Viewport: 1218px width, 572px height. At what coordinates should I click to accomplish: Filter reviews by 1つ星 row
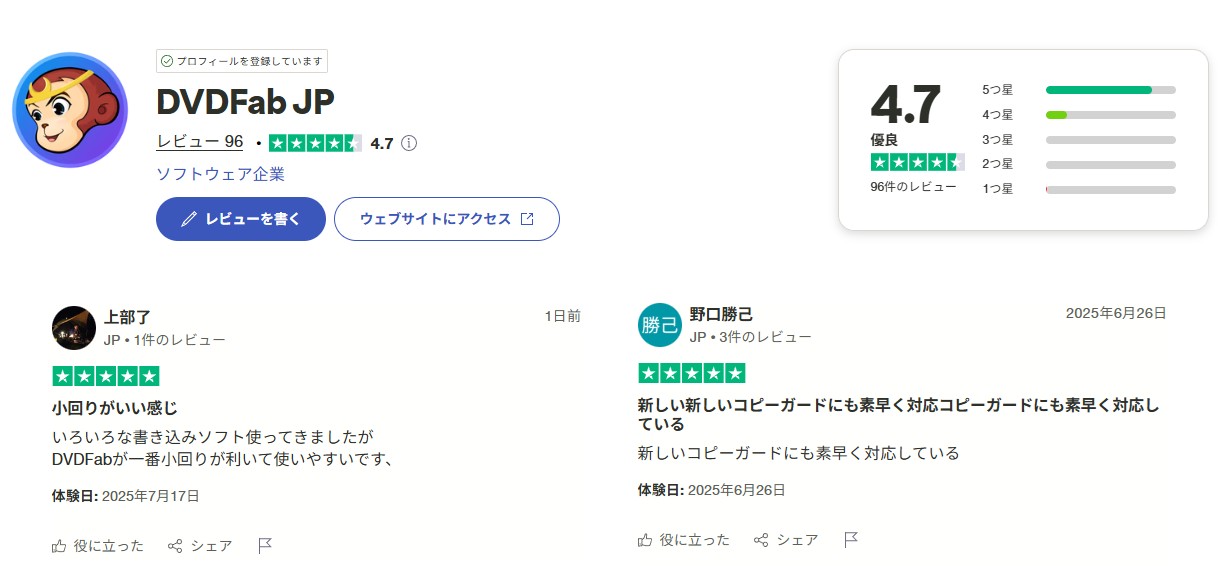[x=1079, y=189]
